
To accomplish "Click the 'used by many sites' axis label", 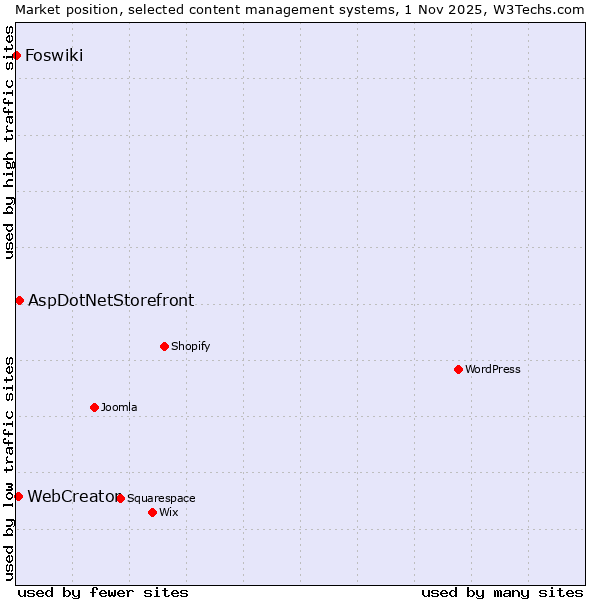I will click(x=502, y=592).
